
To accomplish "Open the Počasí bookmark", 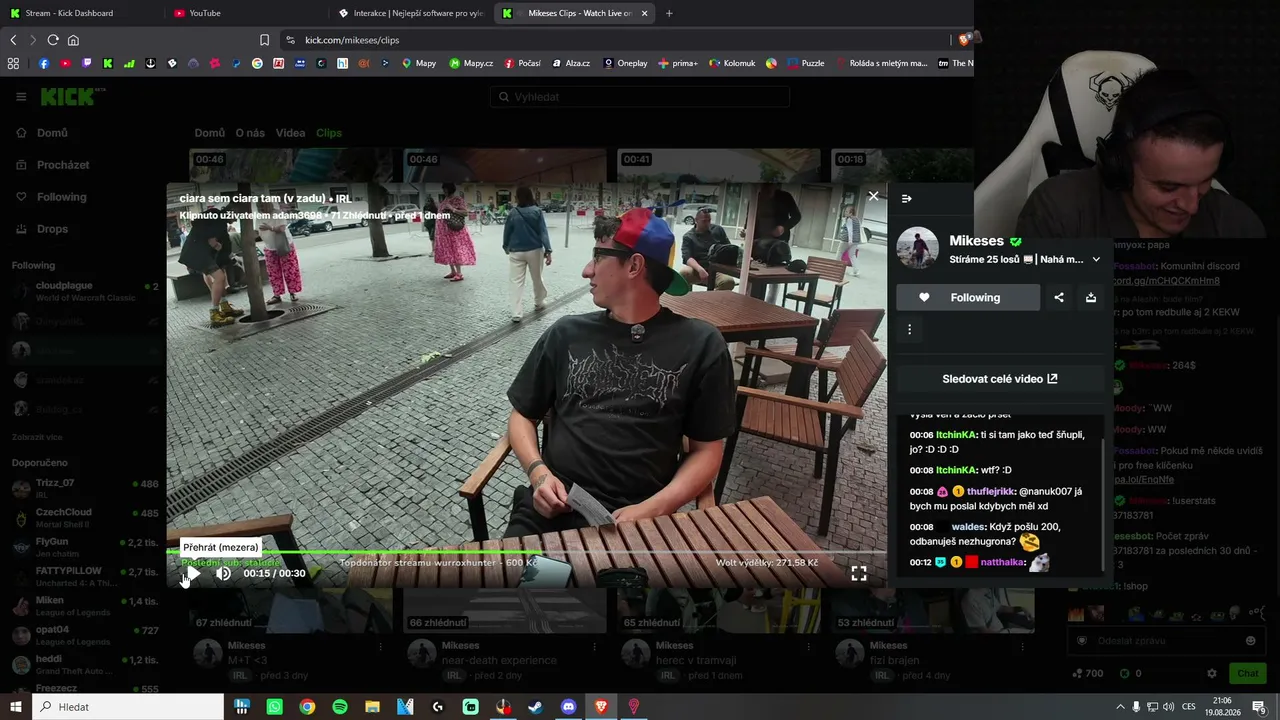I will 523,63.
